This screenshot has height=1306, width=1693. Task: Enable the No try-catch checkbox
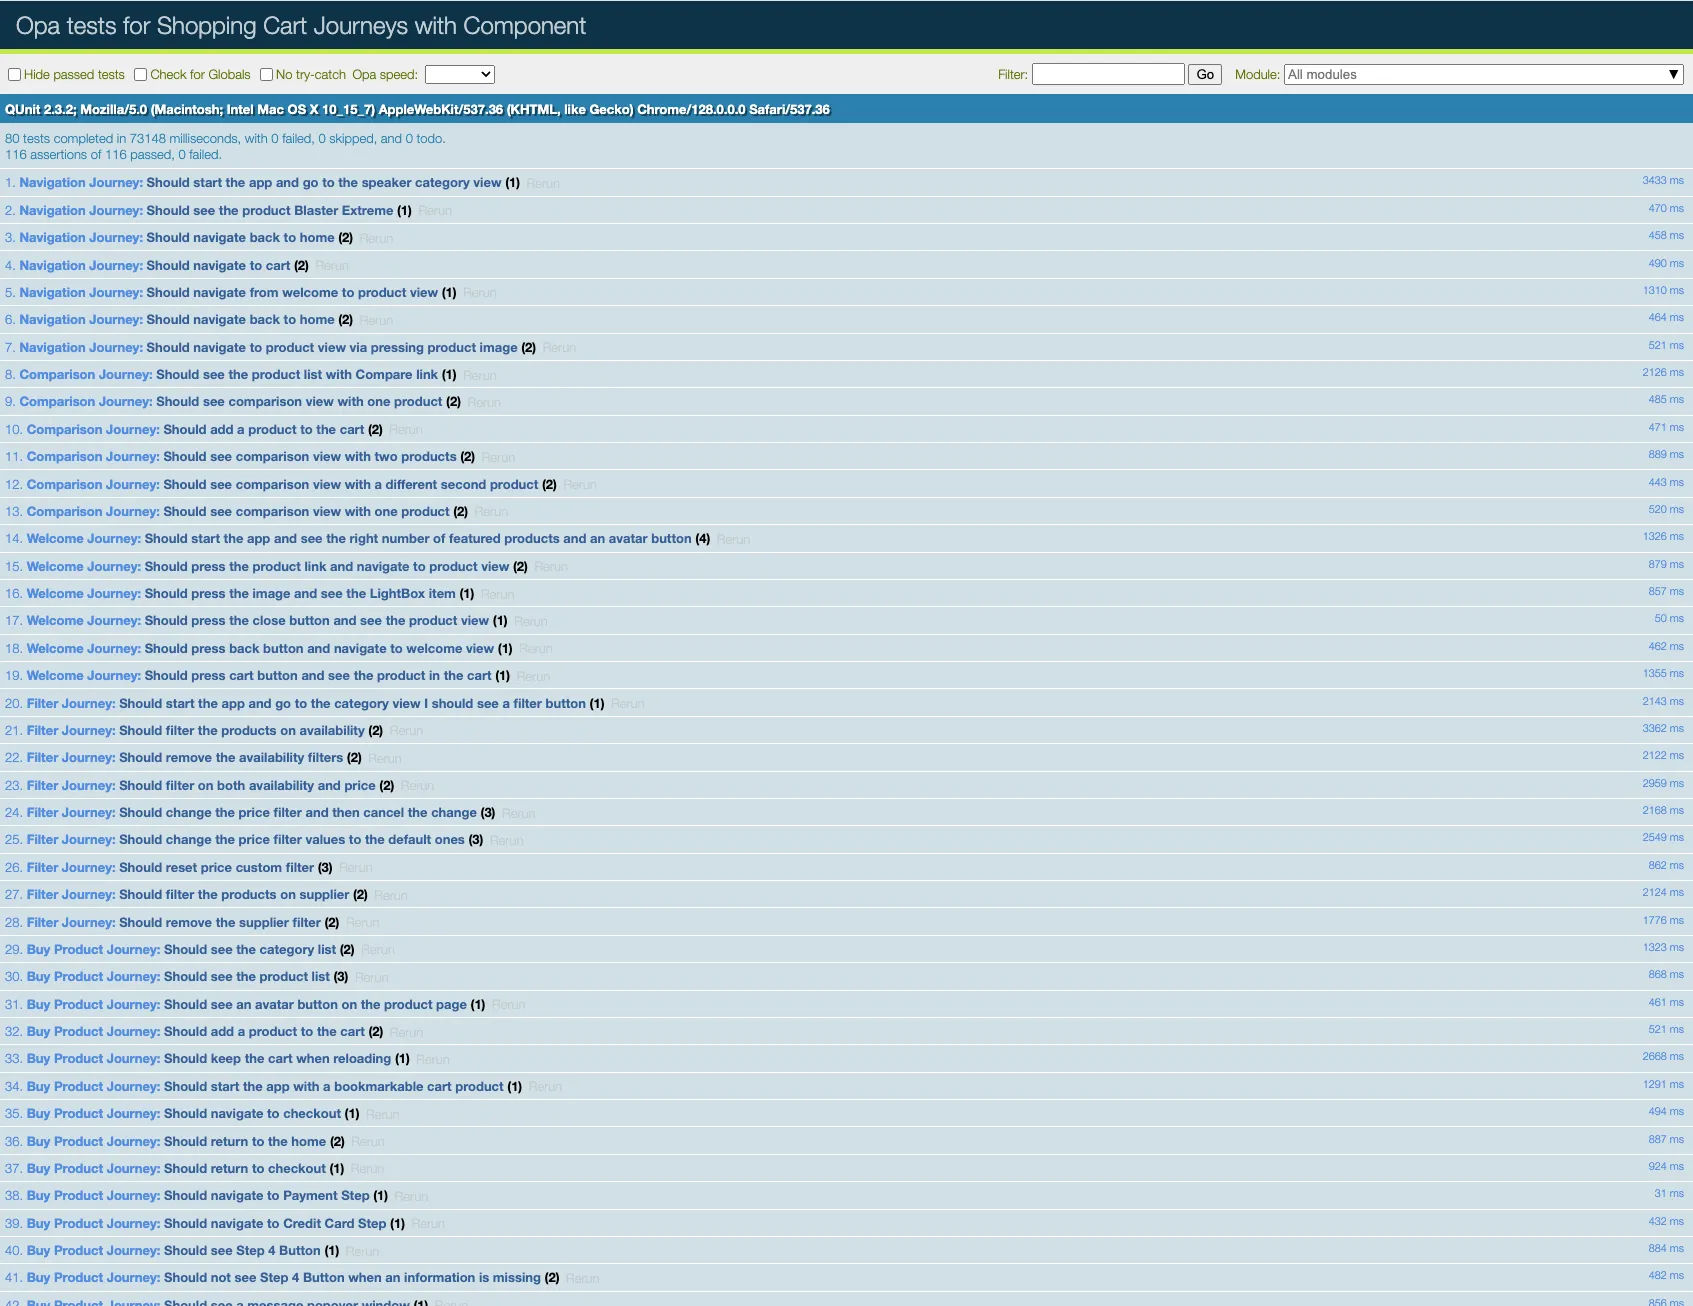(x=267, y=75)
